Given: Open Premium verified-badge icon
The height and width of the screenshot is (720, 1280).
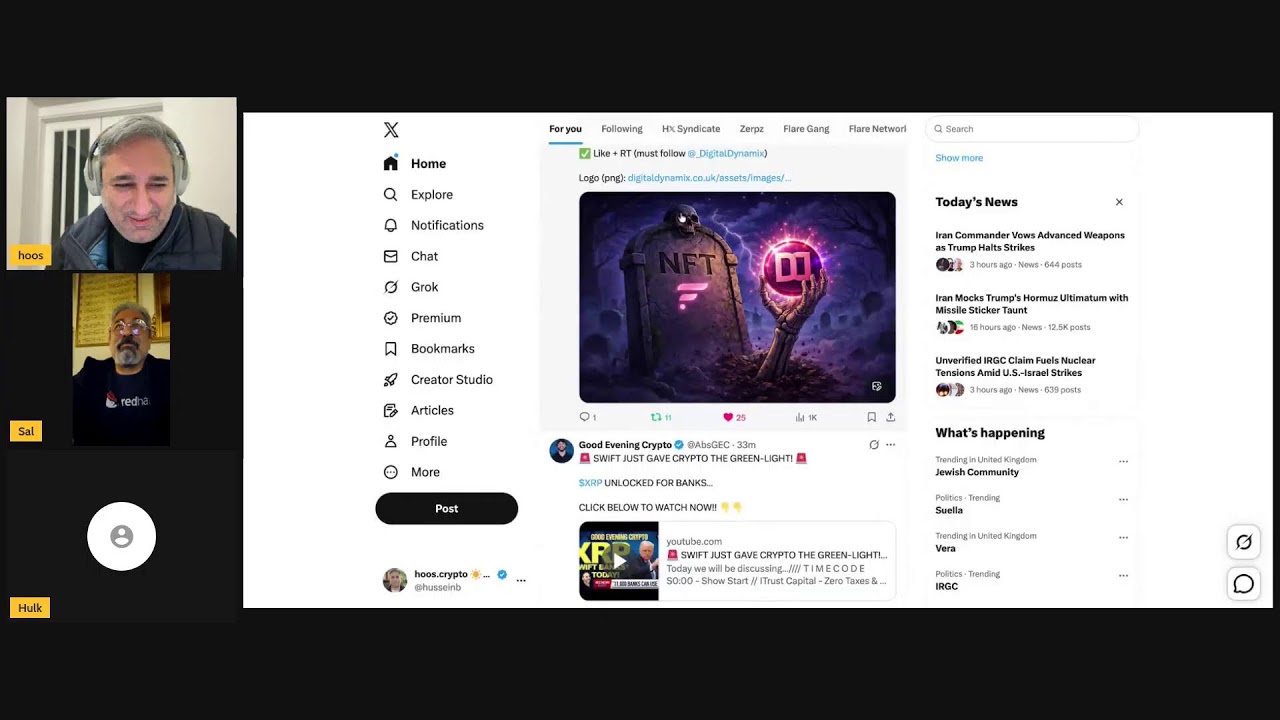Looking at the screenshot, I should 391,318.
